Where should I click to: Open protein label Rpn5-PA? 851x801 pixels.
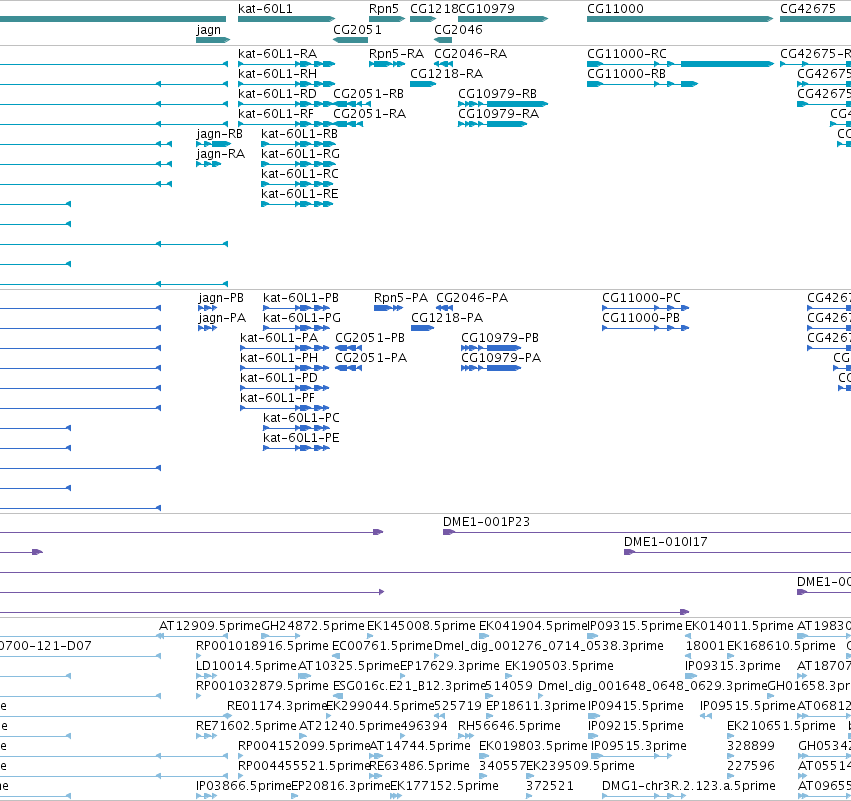point(401,298)
